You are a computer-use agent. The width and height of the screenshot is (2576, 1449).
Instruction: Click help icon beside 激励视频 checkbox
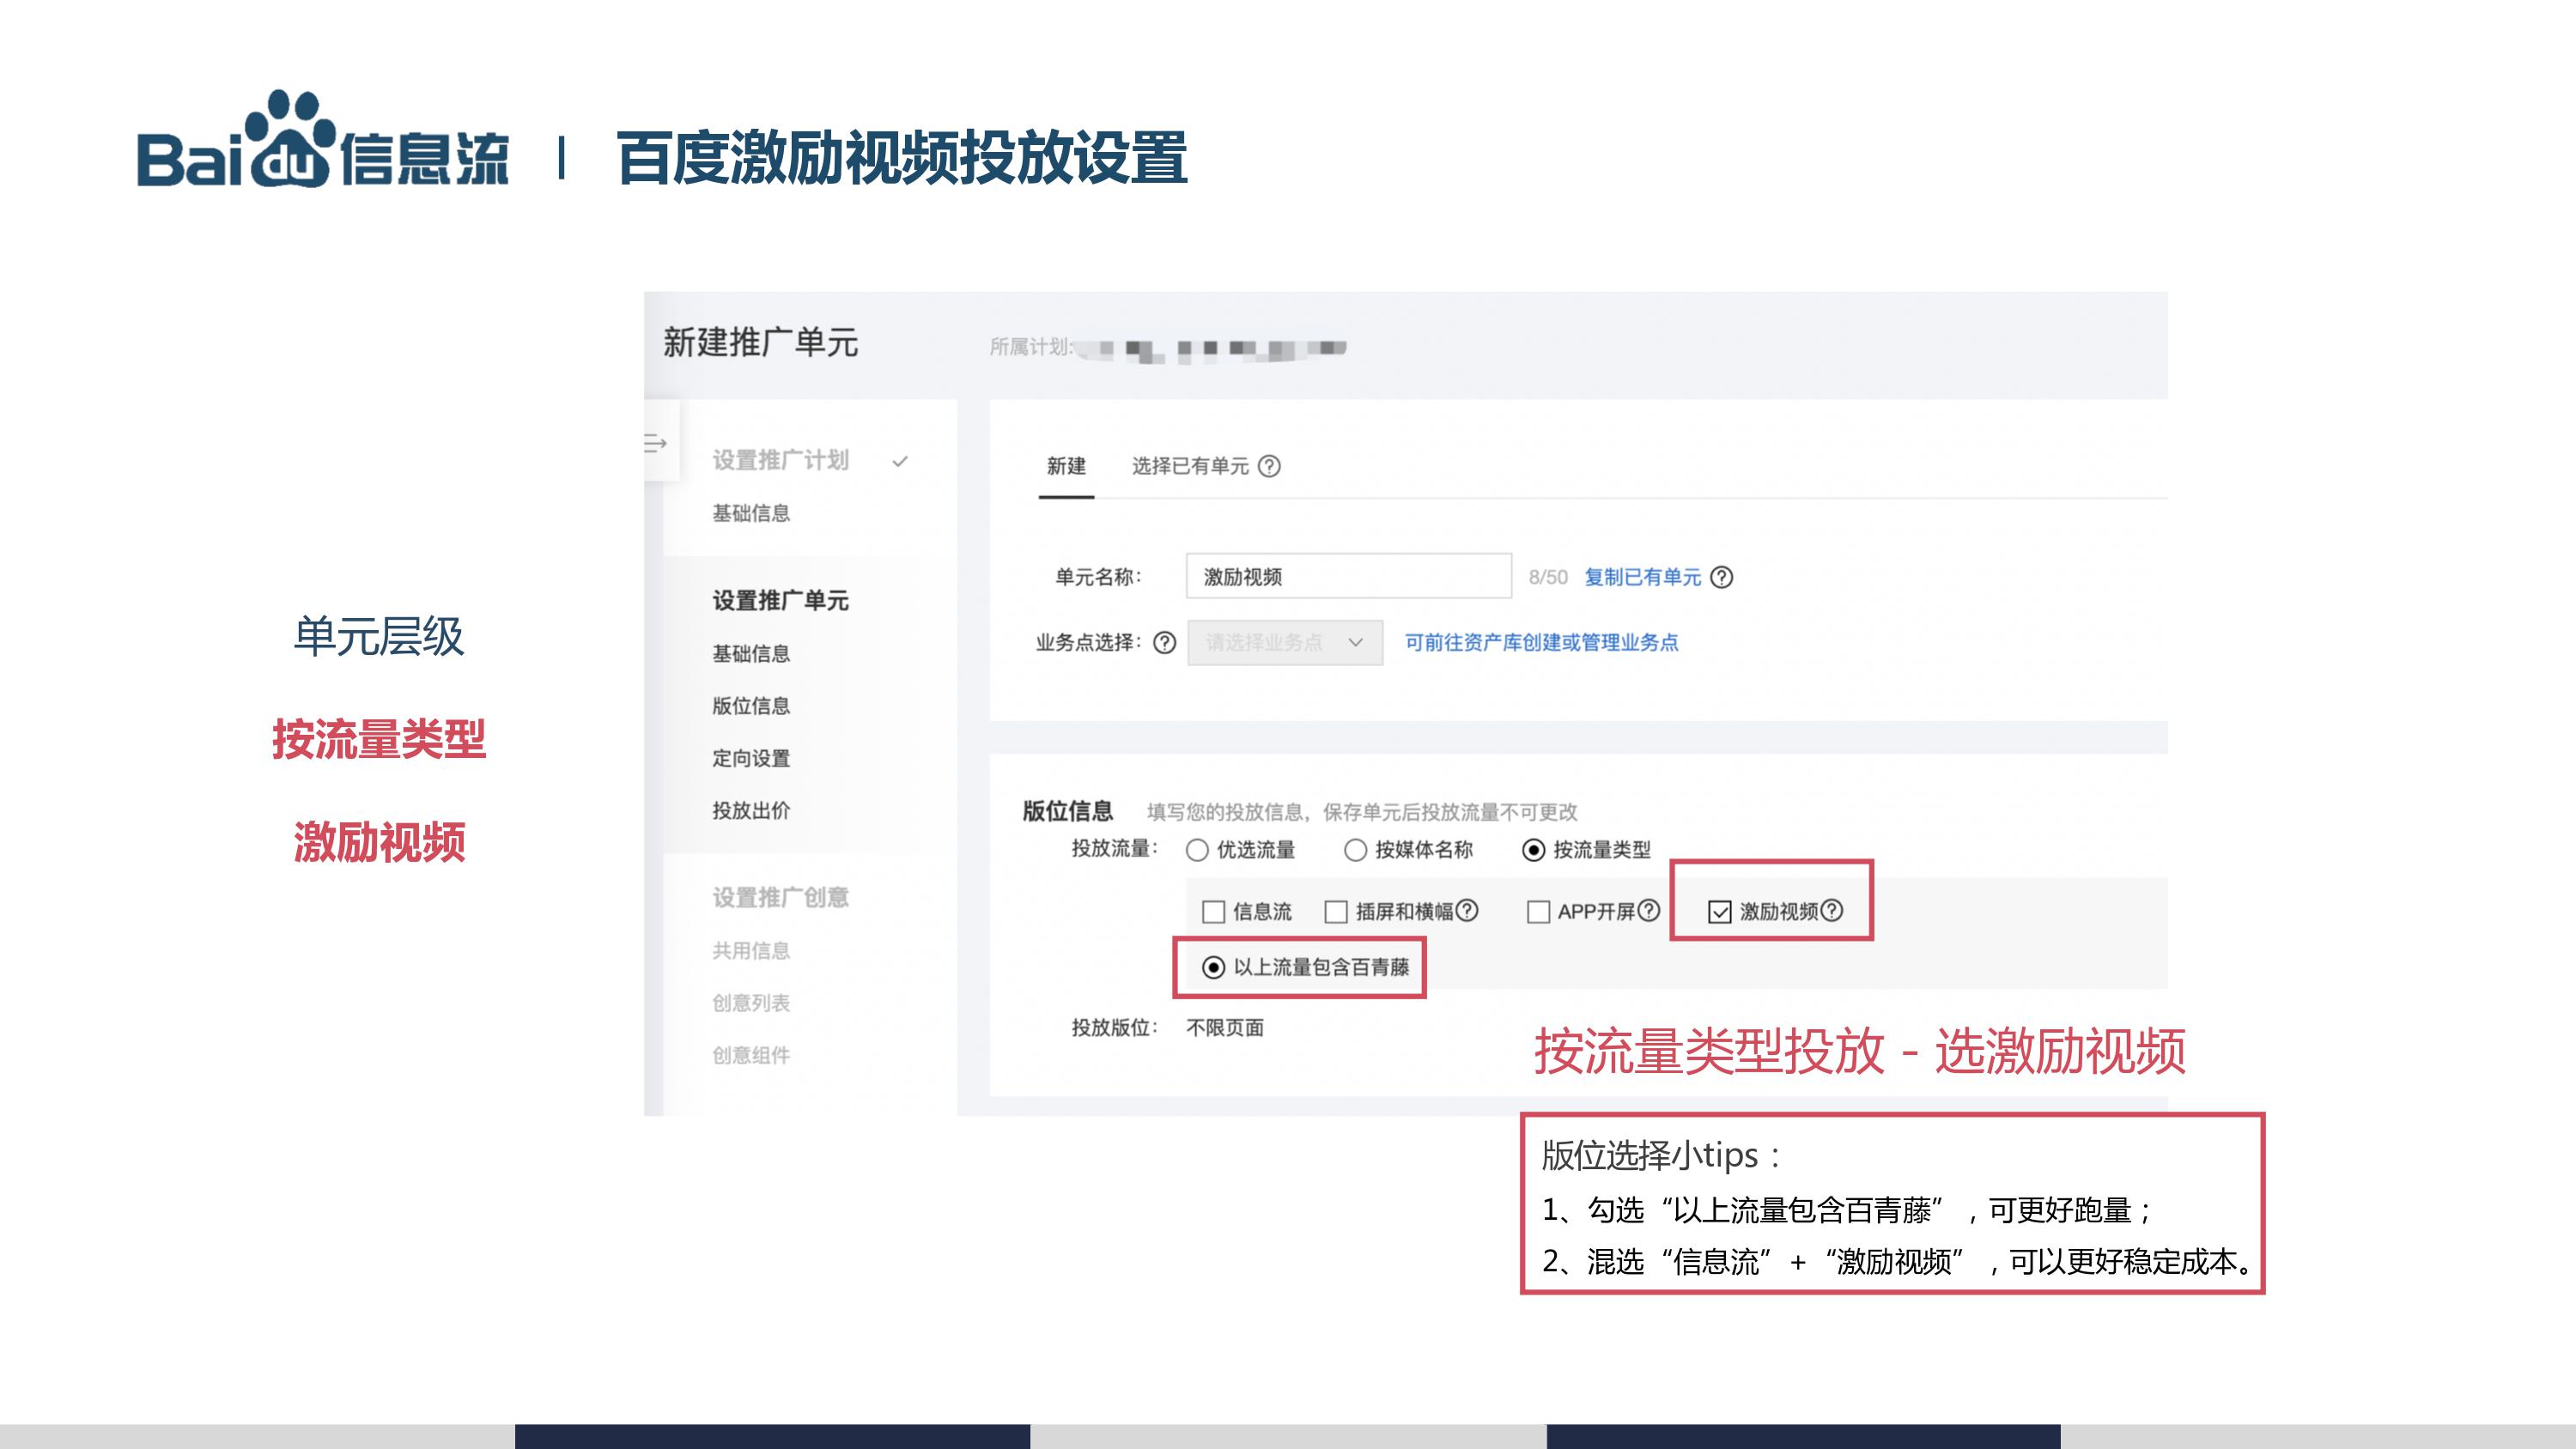click(x=1834, y=912)
